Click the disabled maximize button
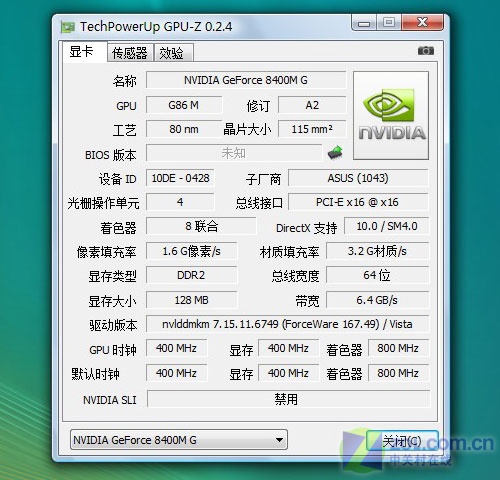Screen dimensions: 500x480 [389, 23]
